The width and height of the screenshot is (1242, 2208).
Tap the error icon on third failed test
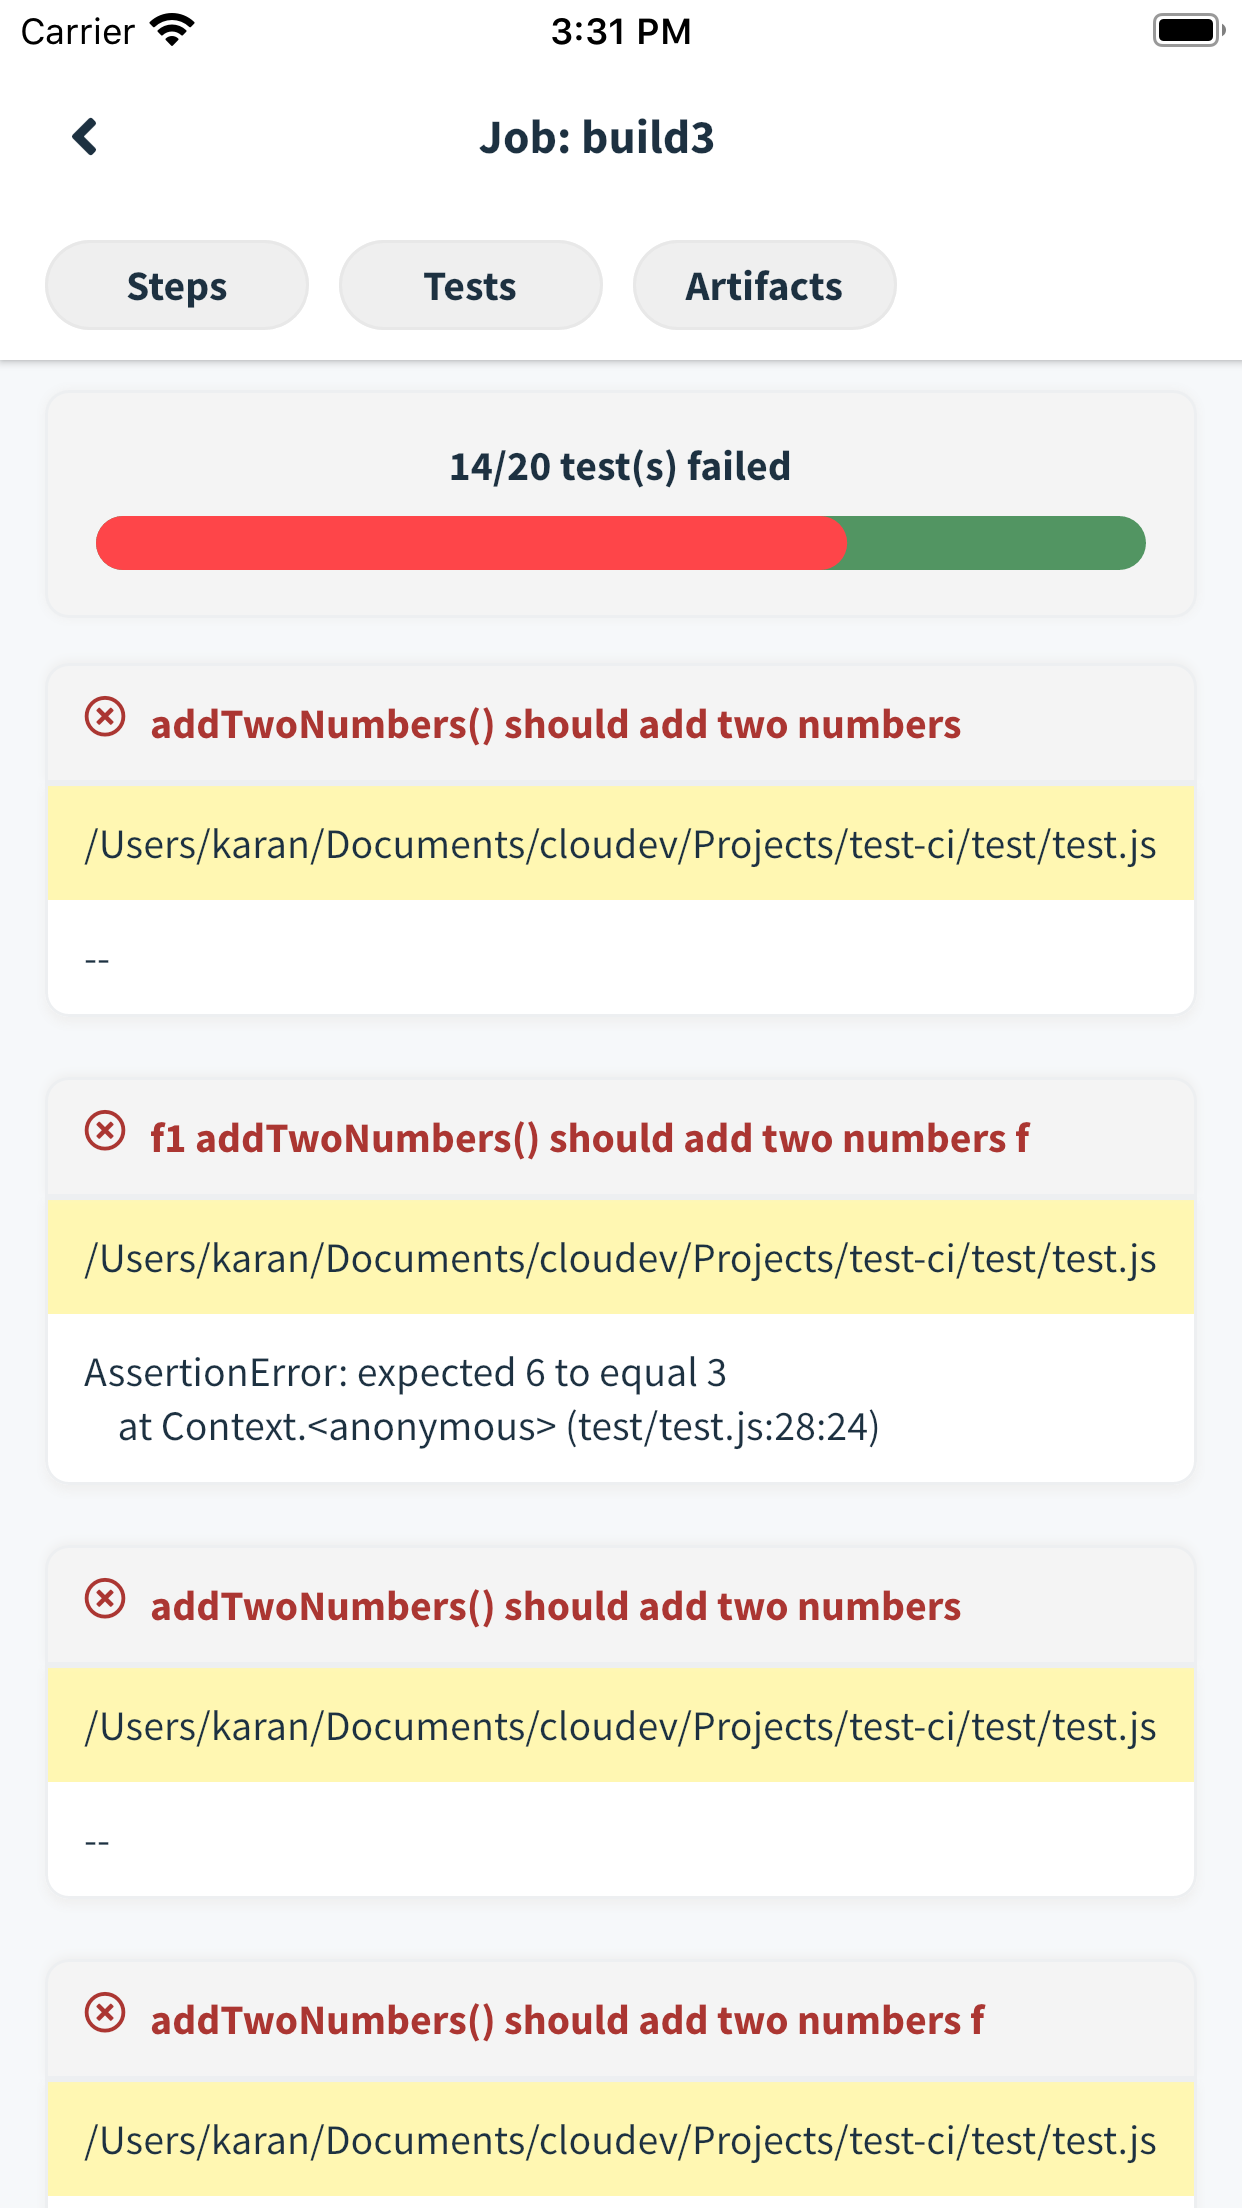(x=105, y=1601)
